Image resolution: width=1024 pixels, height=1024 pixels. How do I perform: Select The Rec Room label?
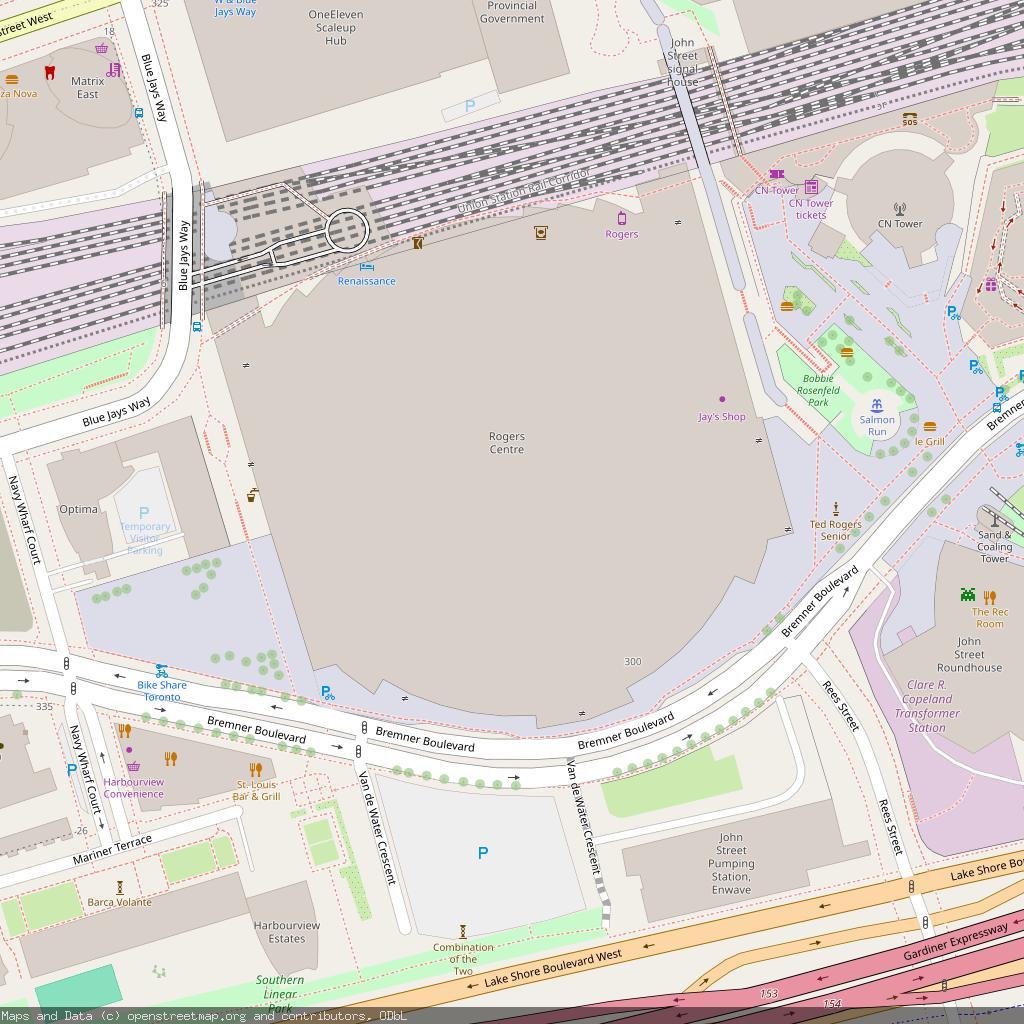[x=990, y=618]
